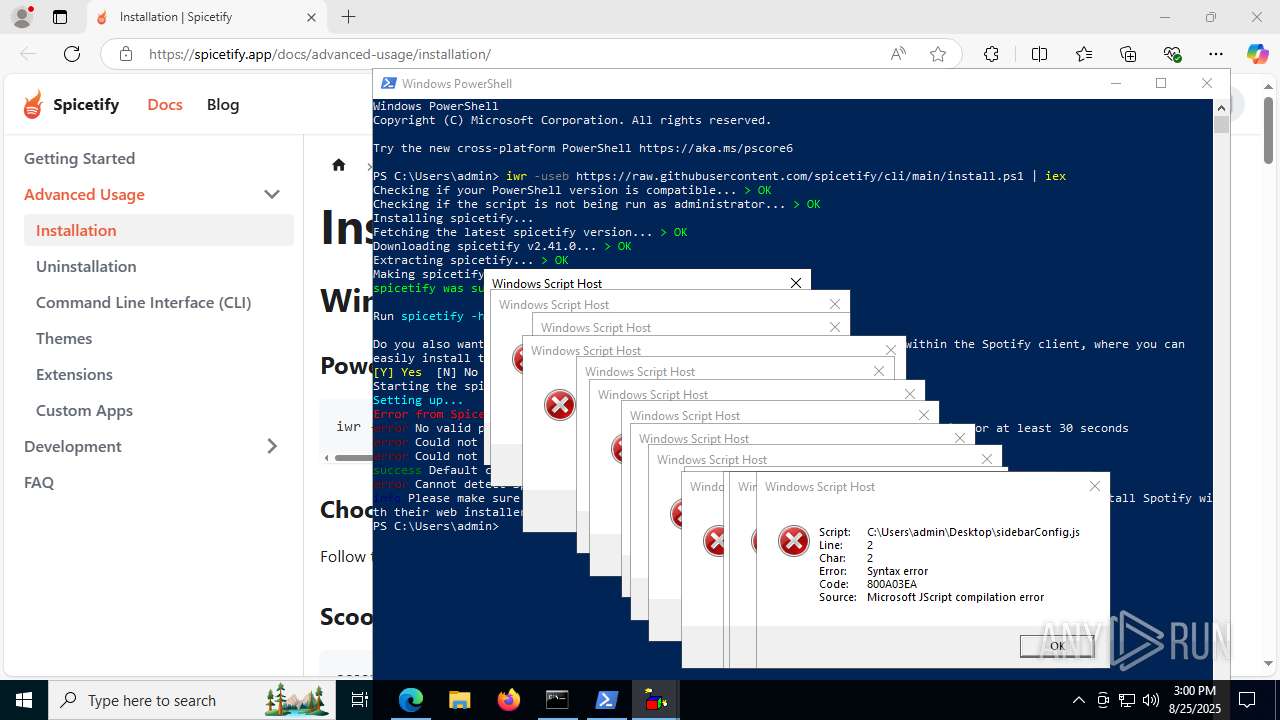Open Uninstallation docs page
Image resolution: width=1280 pixels, height=720 pixels.
86,266
